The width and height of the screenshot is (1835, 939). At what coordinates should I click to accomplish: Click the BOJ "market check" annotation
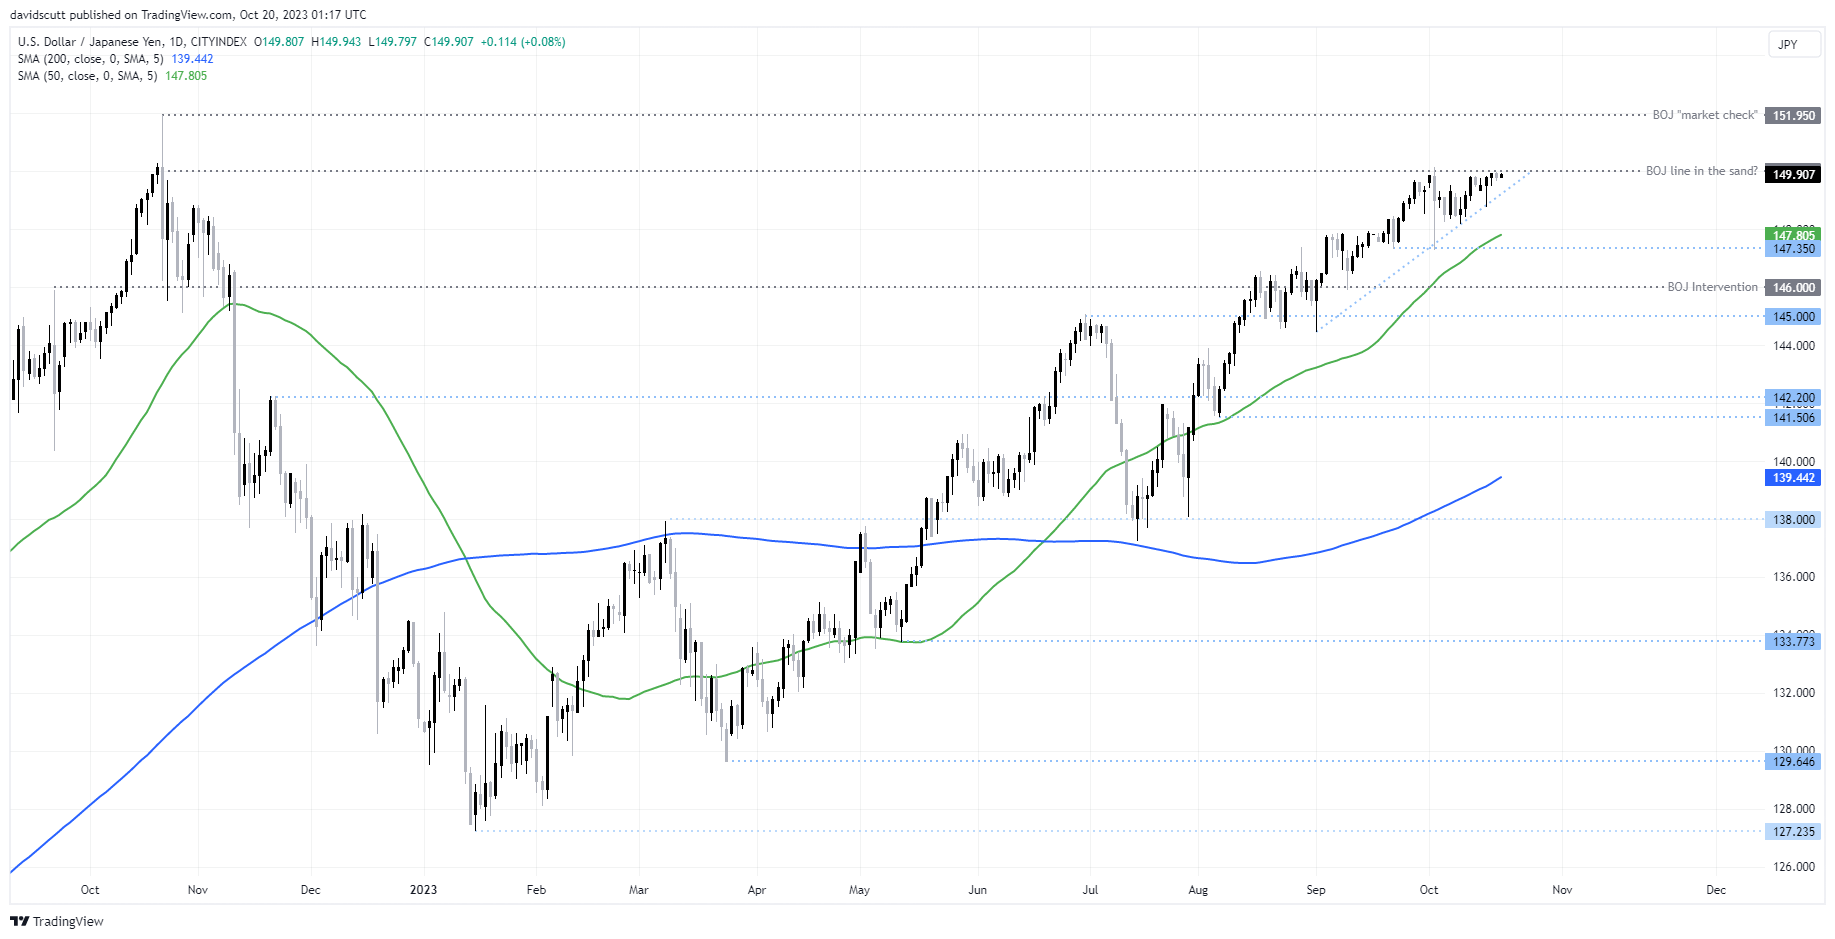[x=1705, y=115]
